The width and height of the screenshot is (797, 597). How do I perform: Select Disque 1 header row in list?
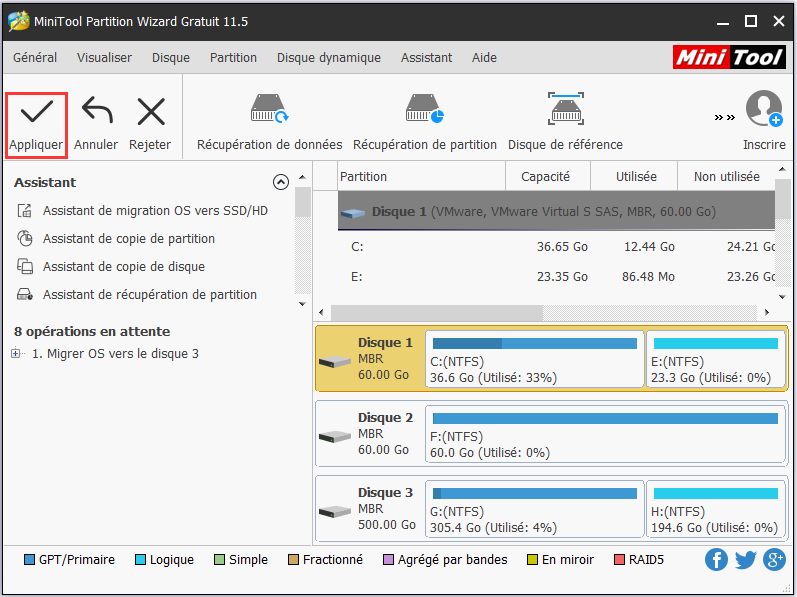point(556,211)
